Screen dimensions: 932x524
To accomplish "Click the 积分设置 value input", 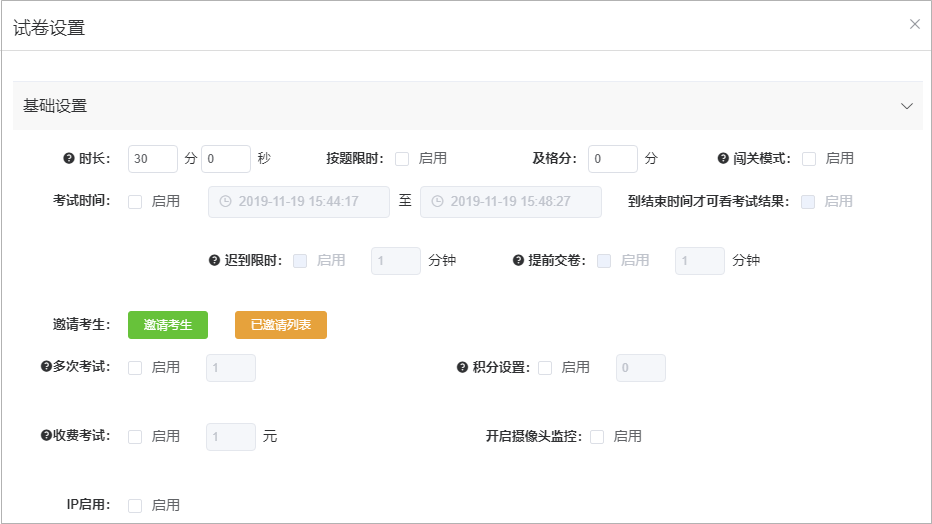I will coord(641,368).
